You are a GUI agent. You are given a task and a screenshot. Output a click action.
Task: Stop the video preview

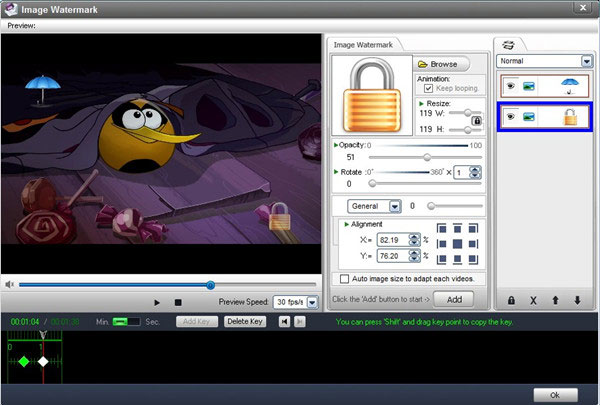click(178, 302)
